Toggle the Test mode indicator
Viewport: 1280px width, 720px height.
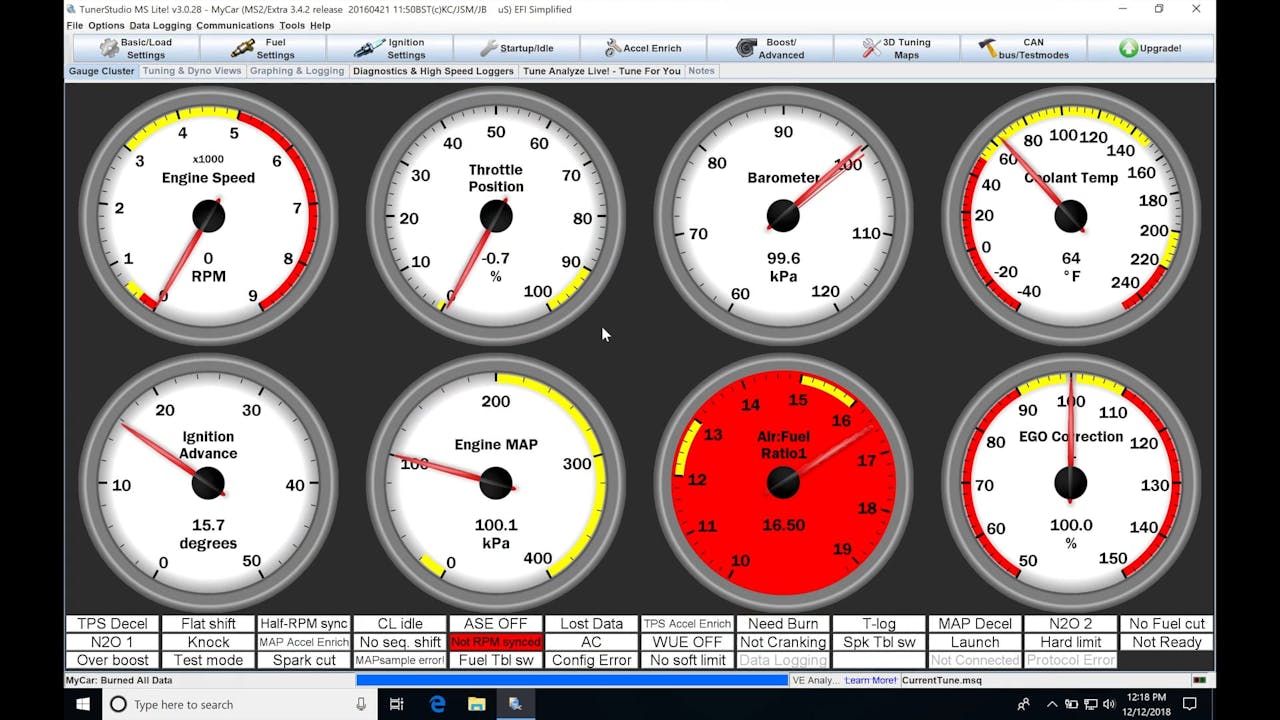point(207,659)
